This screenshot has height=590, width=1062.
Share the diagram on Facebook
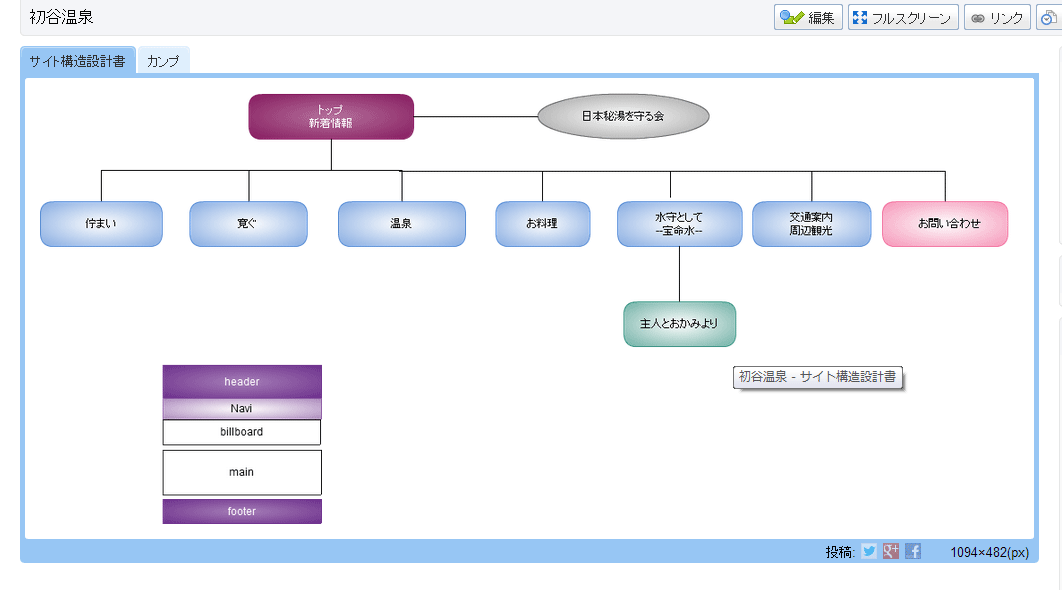coord(913,551)
